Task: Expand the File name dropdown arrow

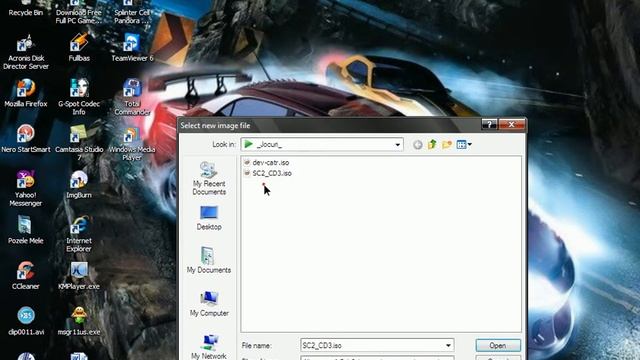Action: pyautogui.click(x=448, y=346)
